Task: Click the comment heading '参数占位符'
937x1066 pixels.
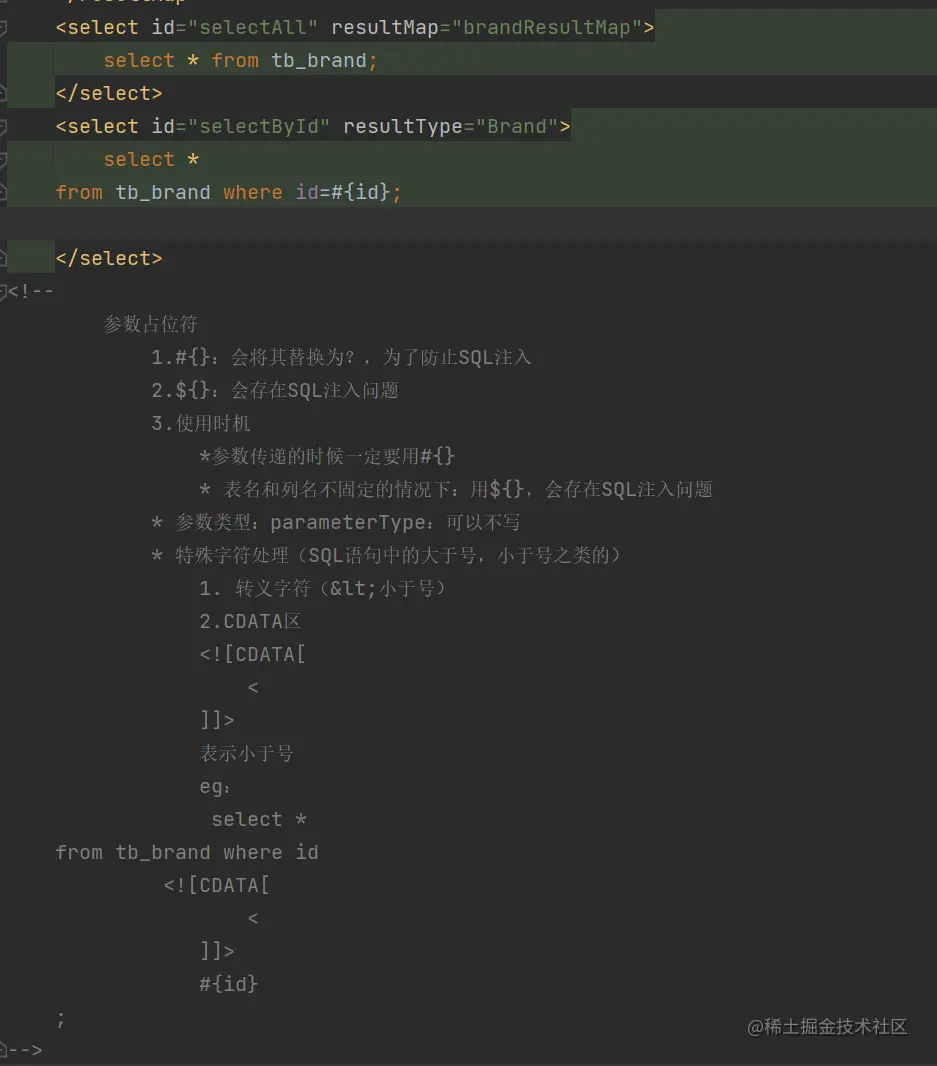Action: (x=150, y=324)
